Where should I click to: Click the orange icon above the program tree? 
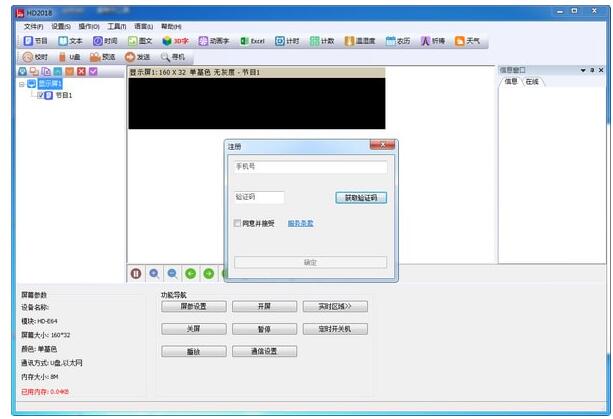tap(69, 71)
